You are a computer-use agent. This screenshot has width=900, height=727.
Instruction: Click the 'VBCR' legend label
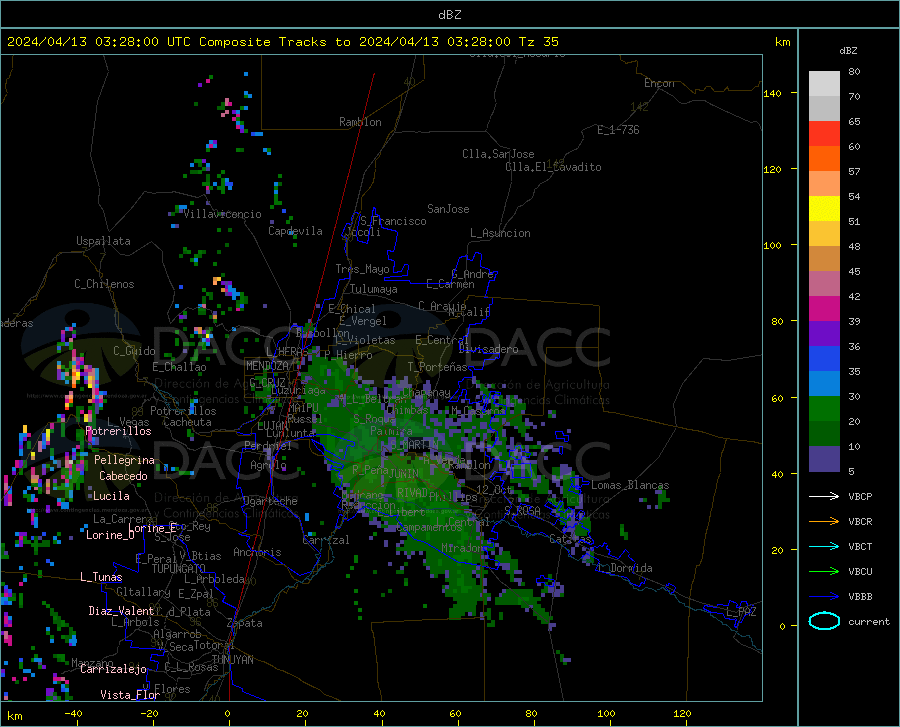860,522
